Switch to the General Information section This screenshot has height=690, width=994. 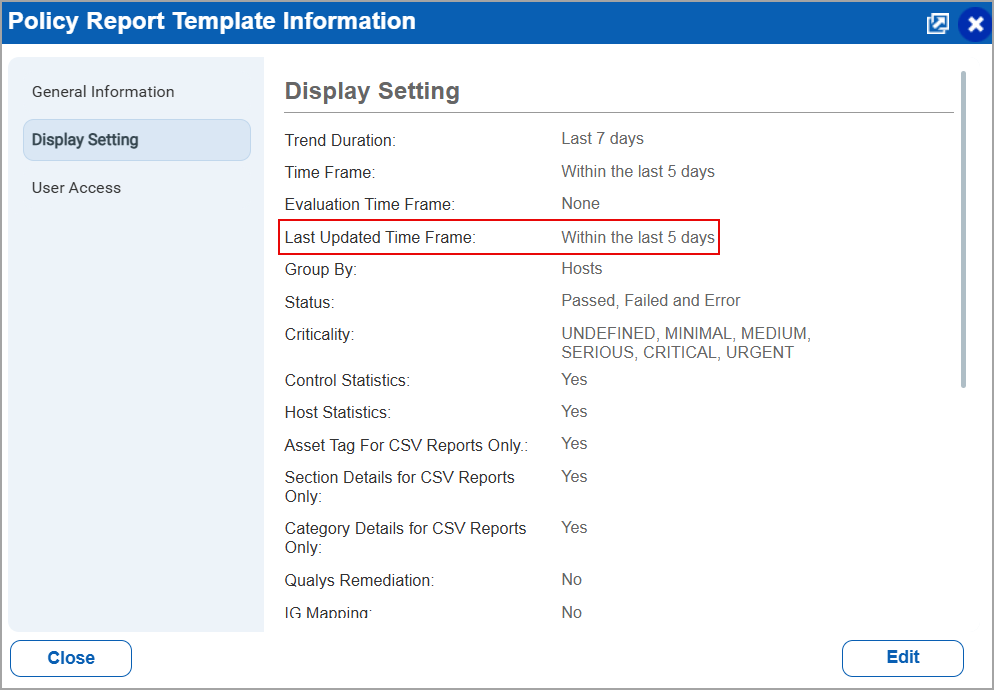tap(103, 91)
